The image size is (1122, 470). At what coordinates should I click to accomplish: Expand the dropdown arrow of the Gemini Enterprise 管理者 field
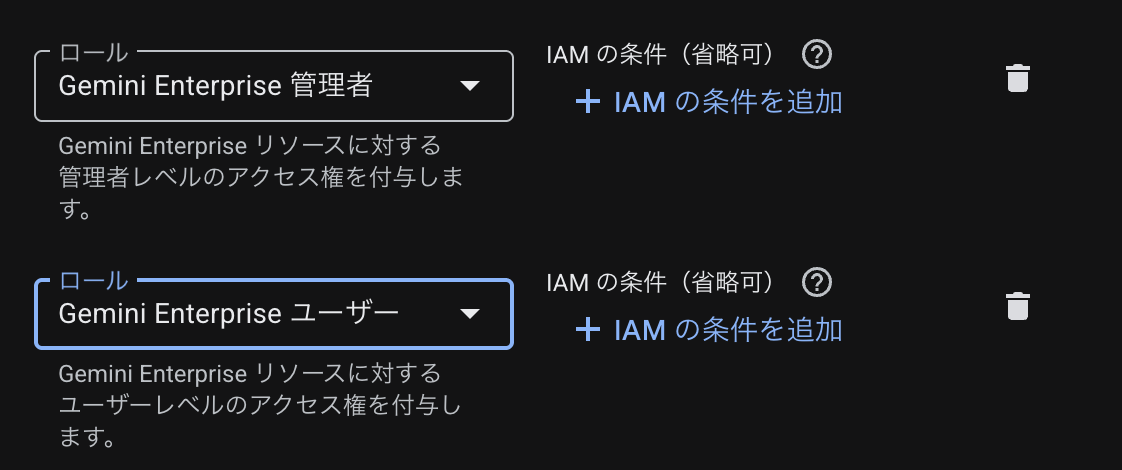pyautogui.click(x=469, y=86)
